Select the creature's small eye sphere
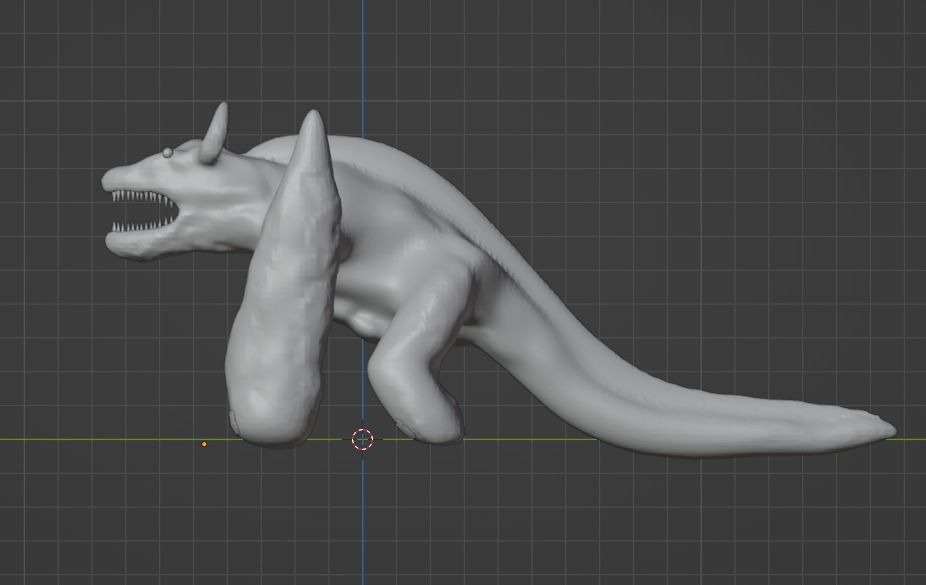This screenshot has height=585, width=926. coord(168,153)
